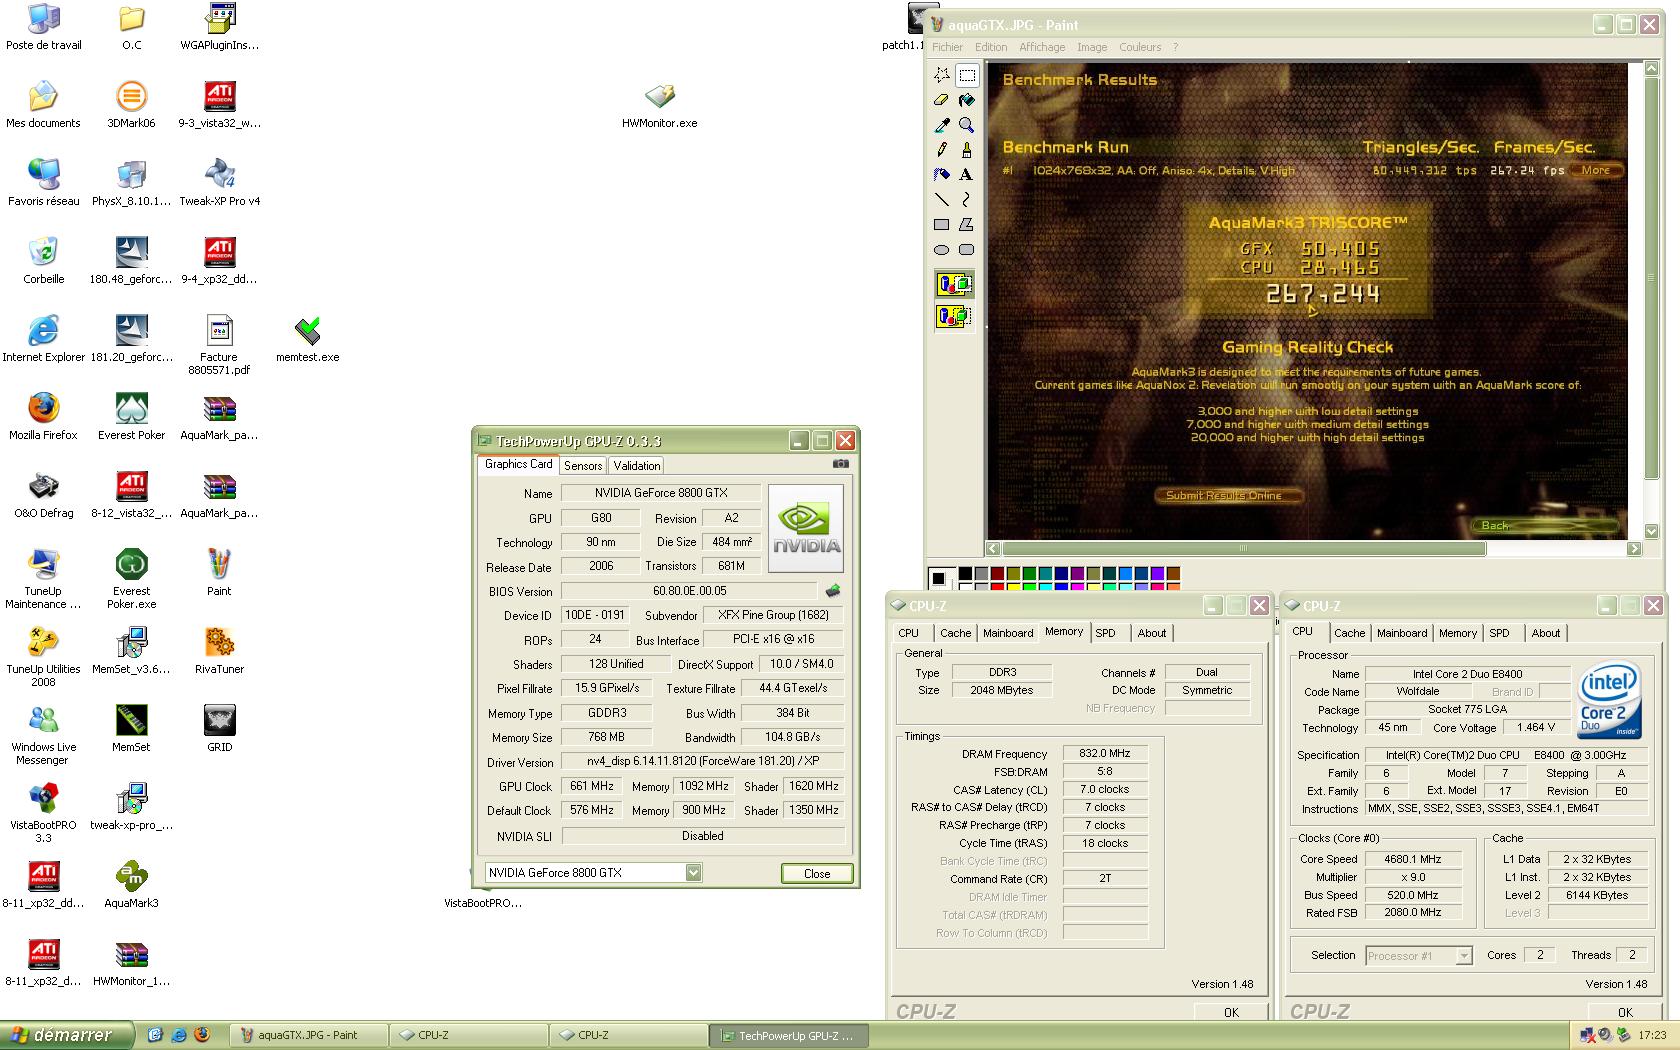Activate the Magnifier tool in Paint
This screenshot has width=1680, height=1050.
(967, 125)
